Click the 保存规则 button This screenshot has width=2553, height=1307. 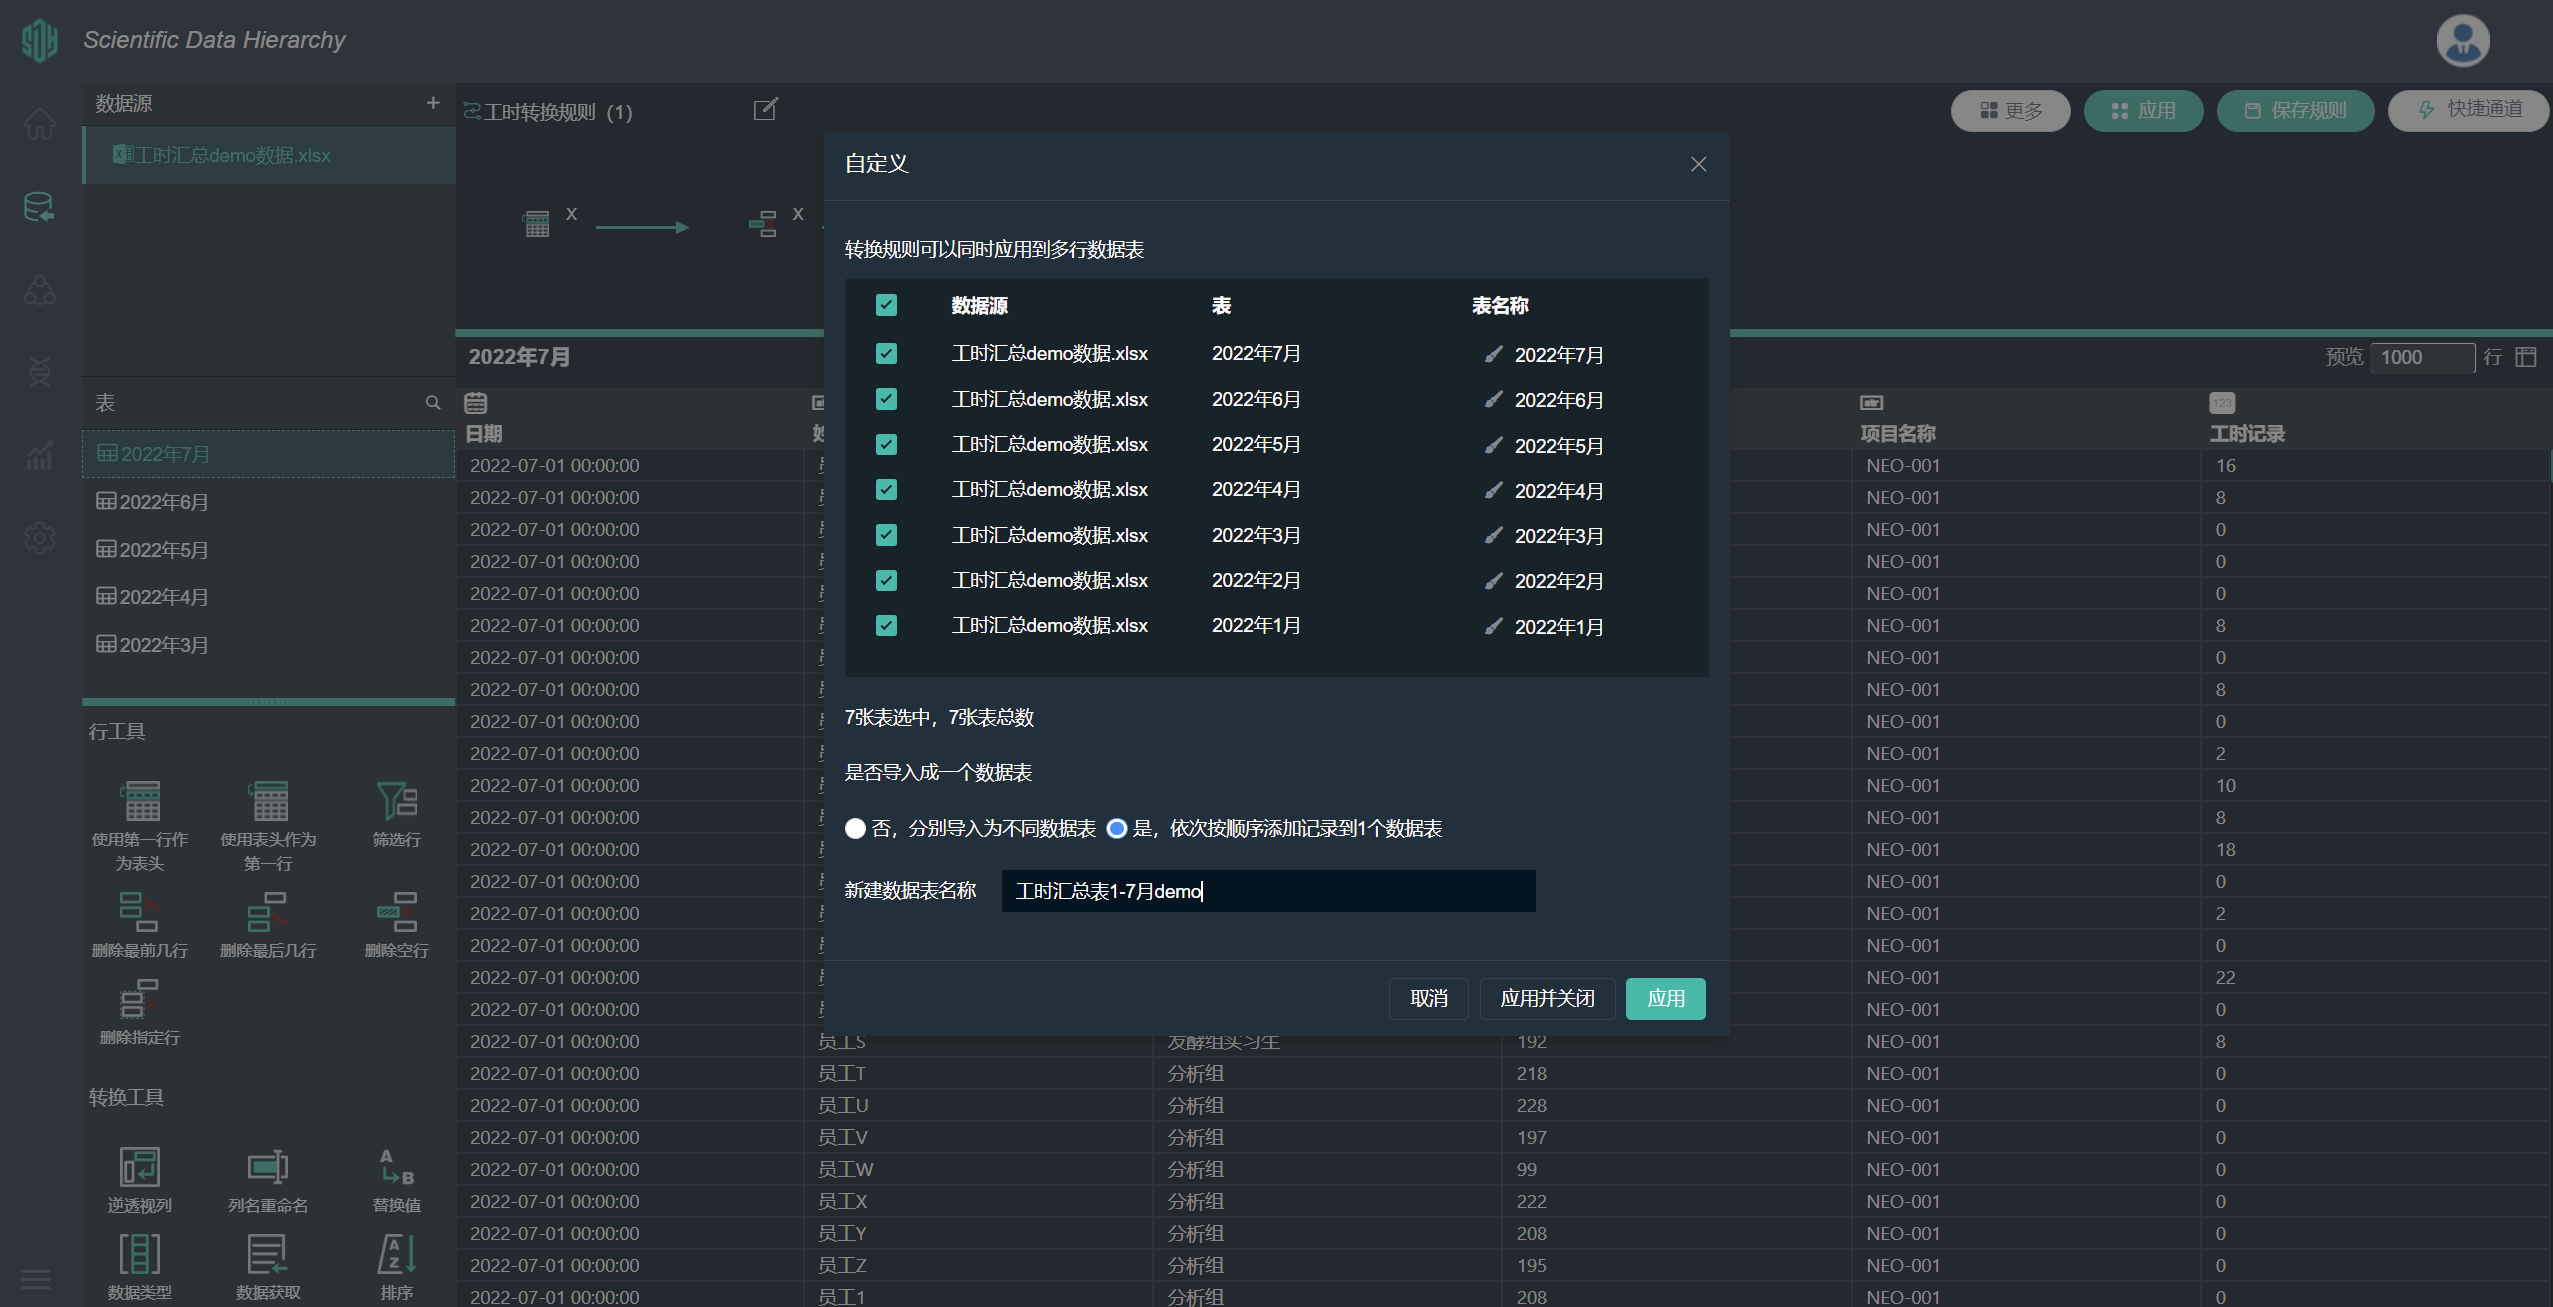pyautogui.click(x=2295, y=110)
